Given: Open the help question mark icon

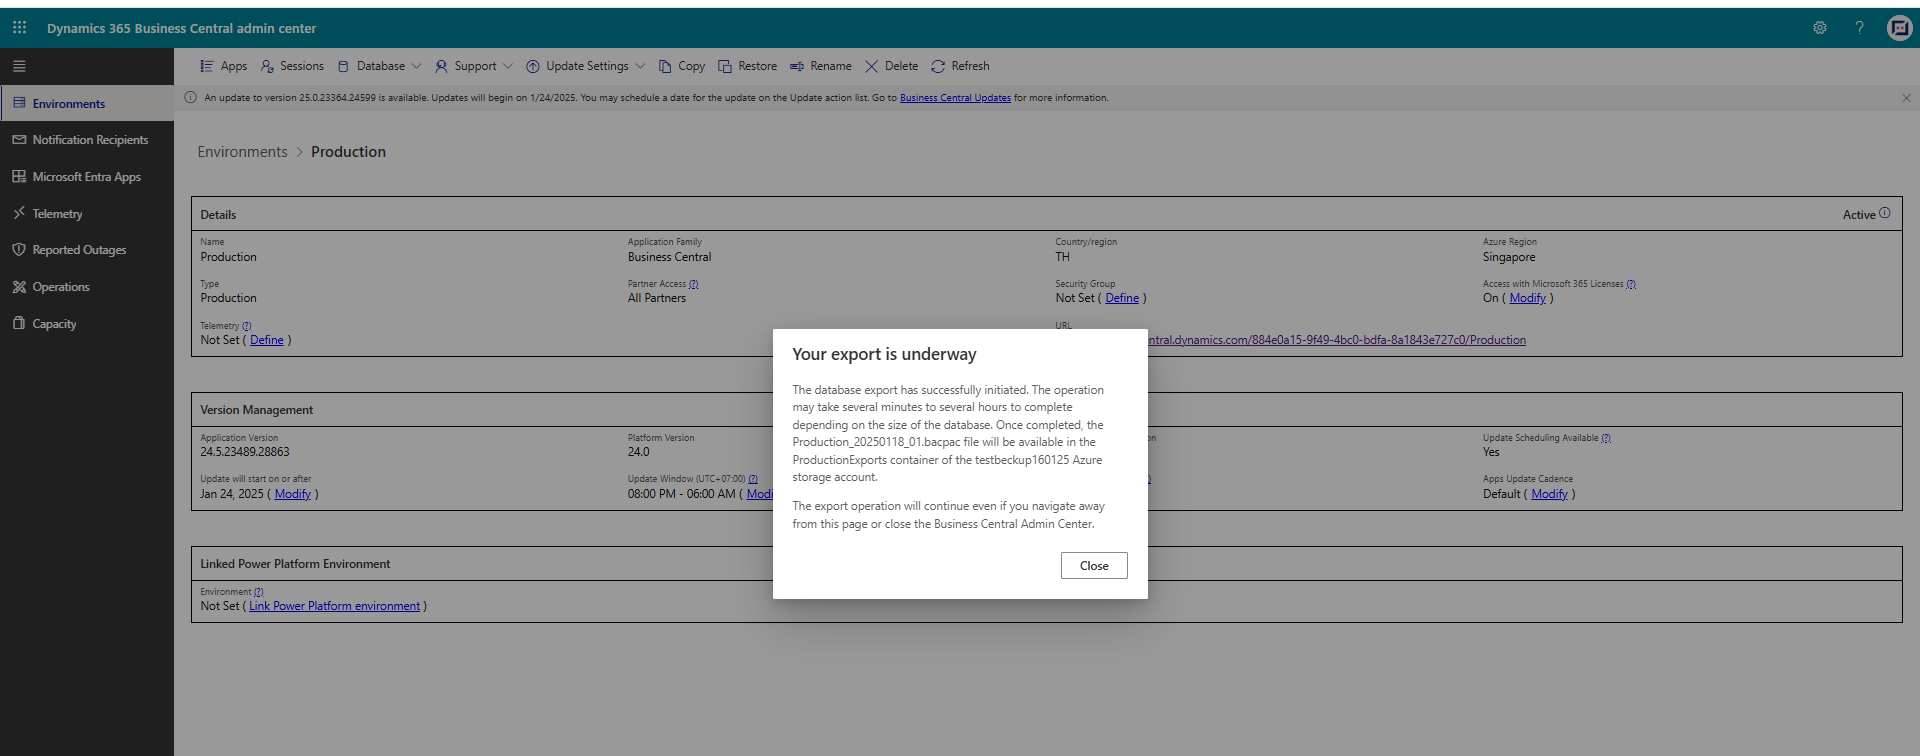Looking at the screenshot, I should [1859, 28].
